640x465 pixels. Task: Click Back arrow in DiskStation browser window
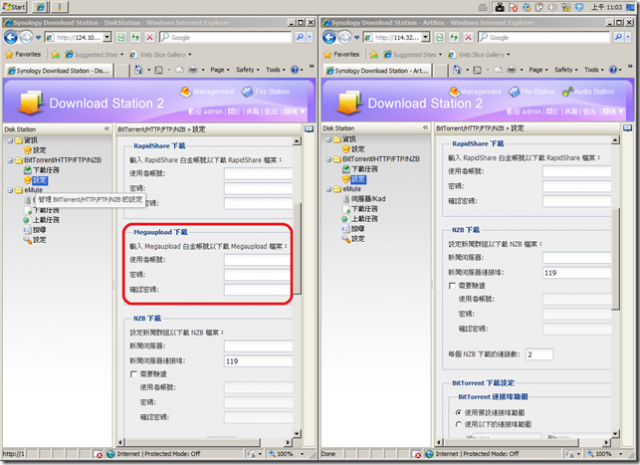pos(11,38)
